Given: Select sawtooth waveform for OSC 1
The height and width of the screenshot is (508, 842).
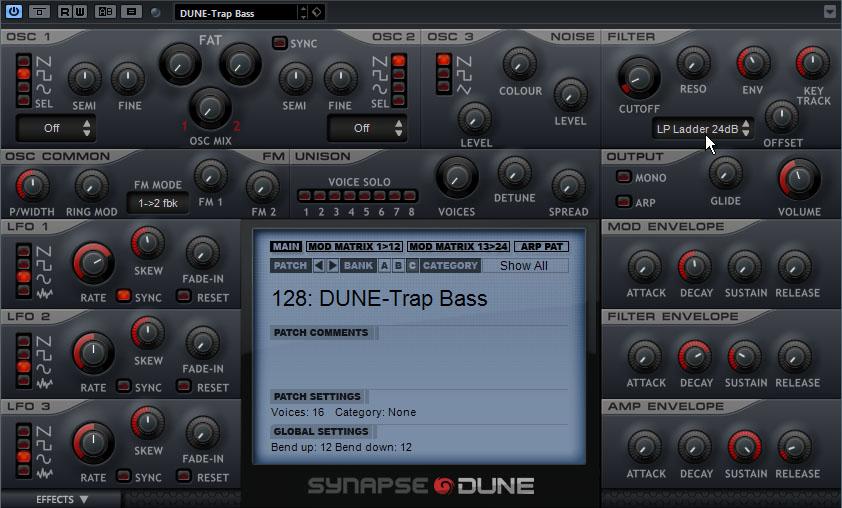Looking at the screenshot, I should coord(23,61).
